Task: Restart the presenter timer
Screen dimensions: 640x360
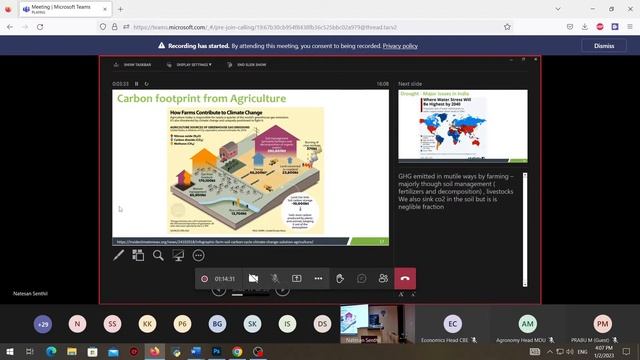Action: click(x=147, y=84)
